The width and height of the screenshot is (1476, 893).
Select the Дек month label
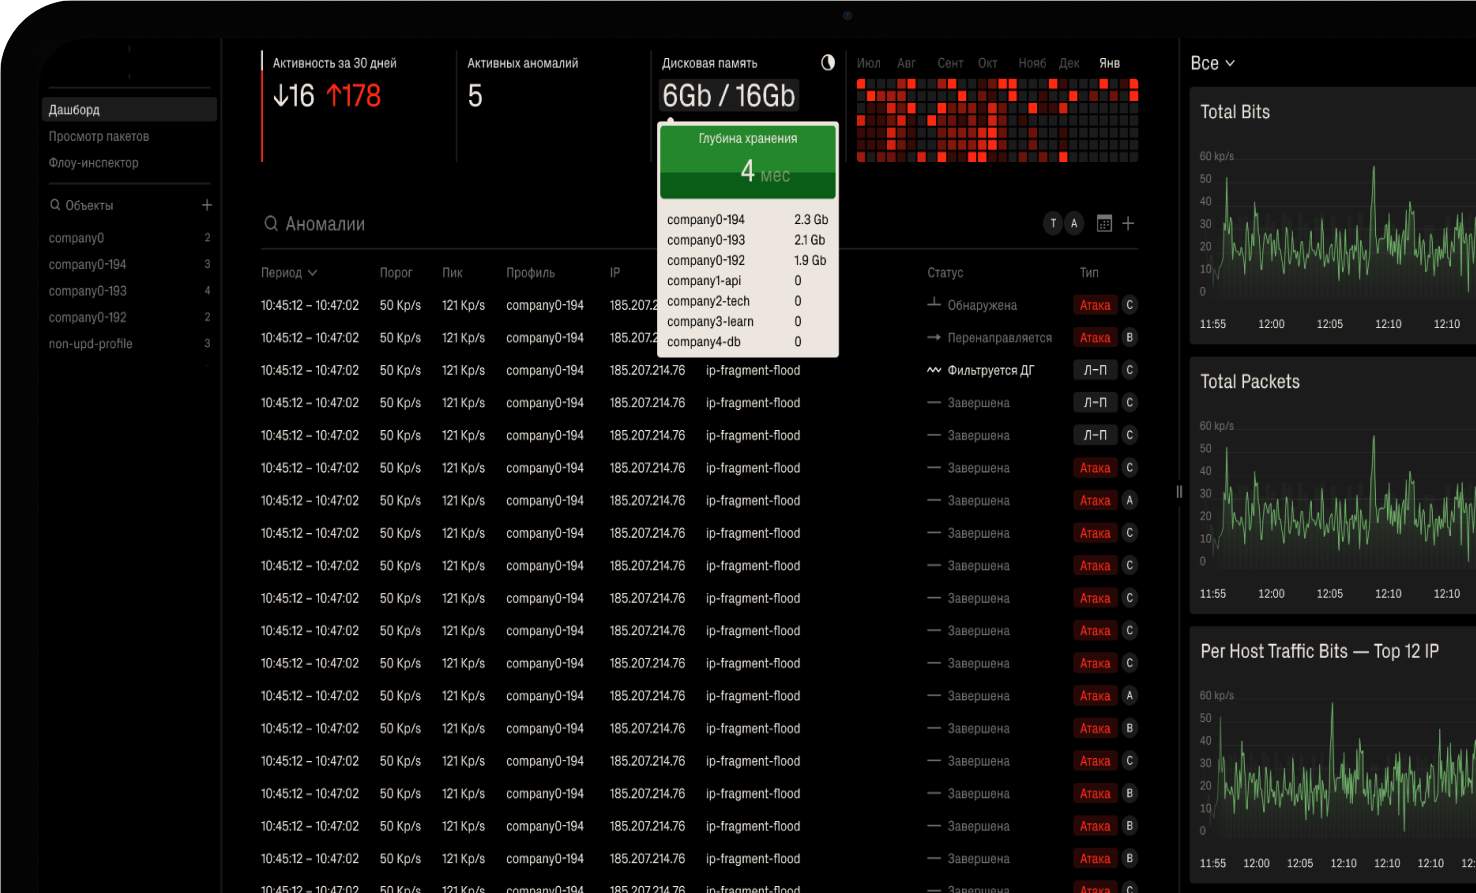1069,63
